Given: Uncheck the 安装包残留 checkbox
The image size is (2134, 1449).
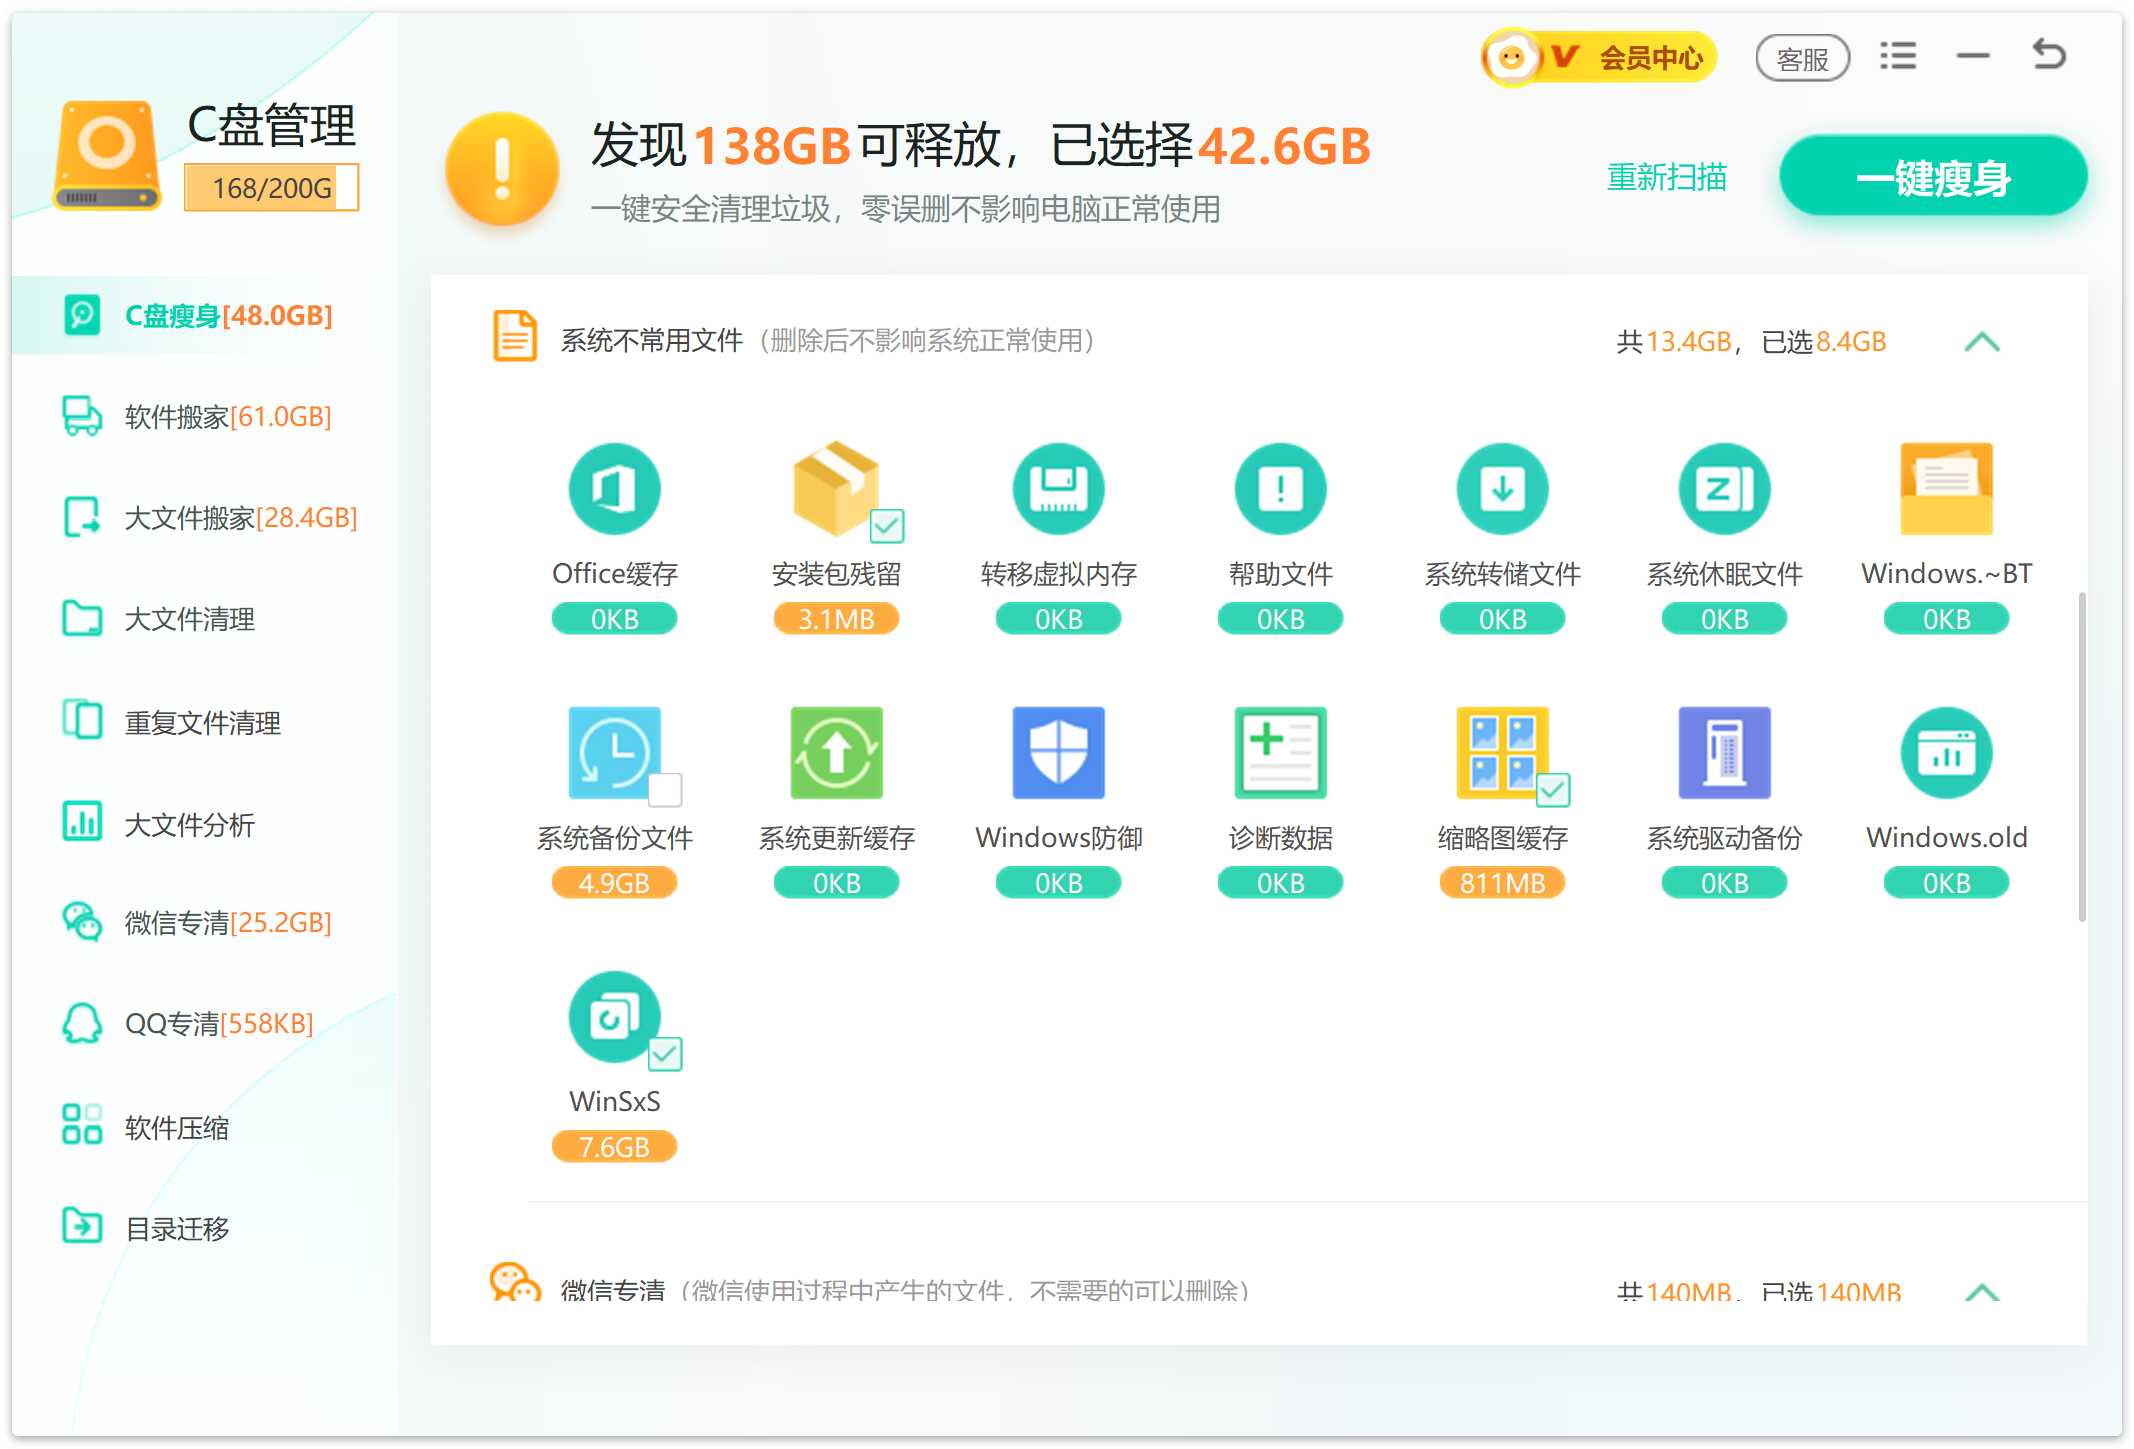Looking at the screenshot, I should click(886, 525).
